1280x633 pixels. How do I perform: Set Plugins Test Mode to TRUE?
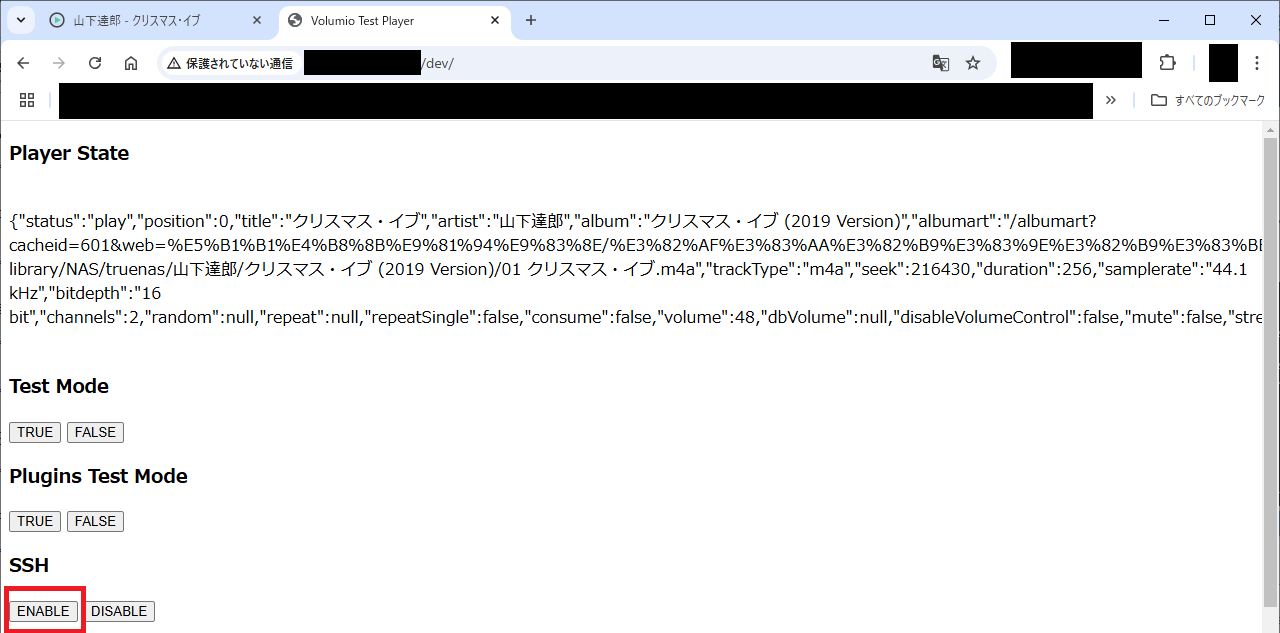pyautogui.click(x=35, y=521)
